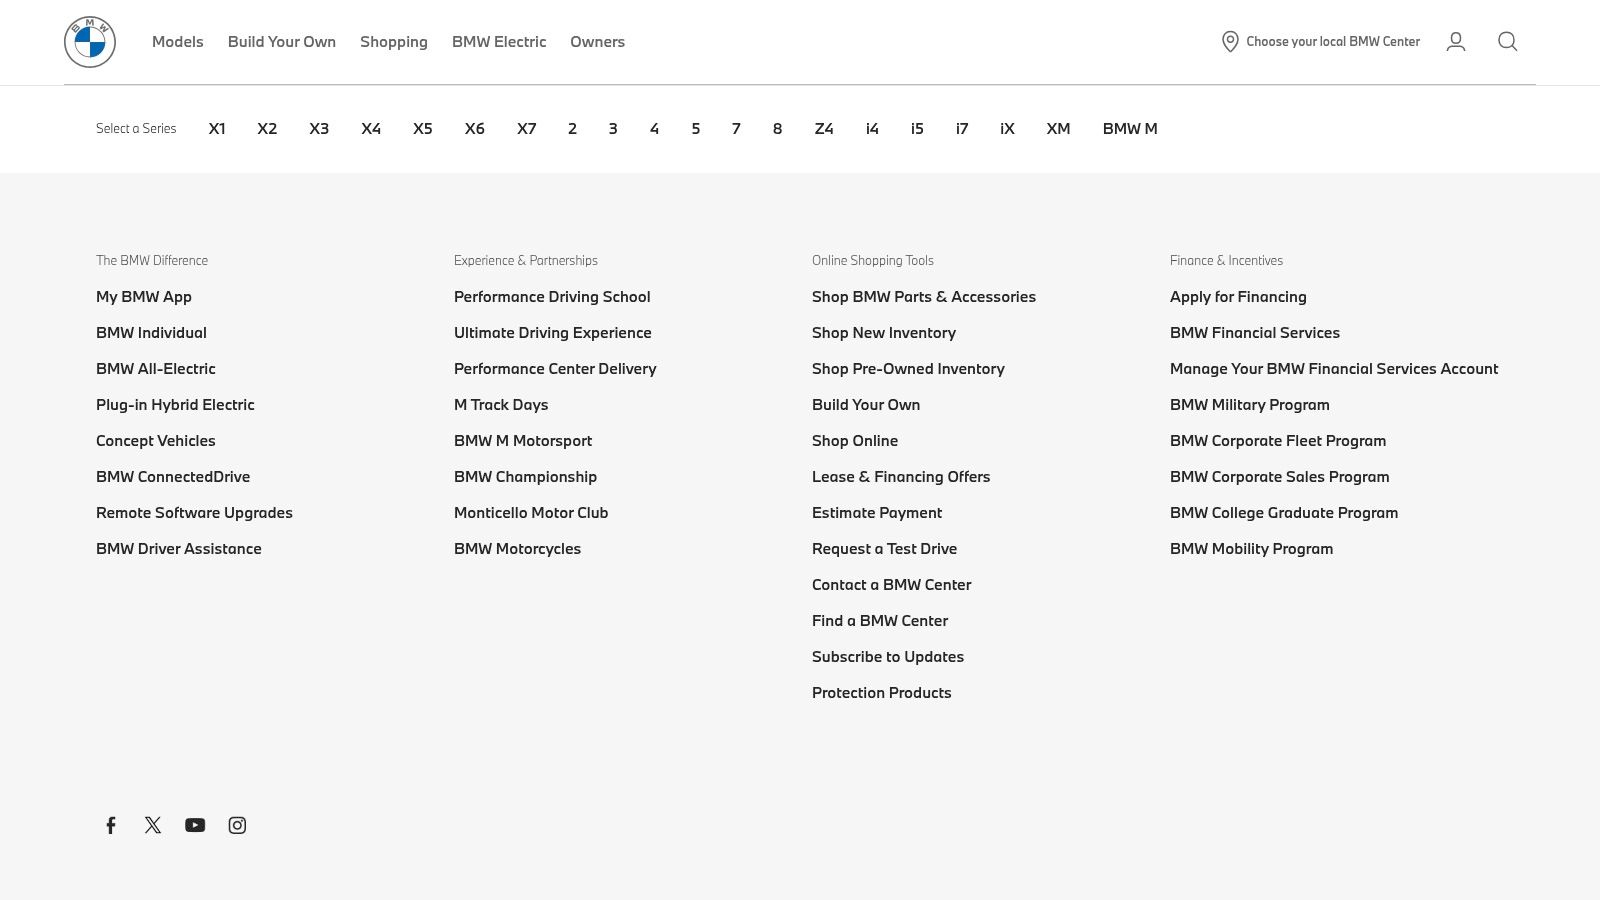The image size is (1600, 900).
Task: Open the Owners menu
Action: click(598, 42)
